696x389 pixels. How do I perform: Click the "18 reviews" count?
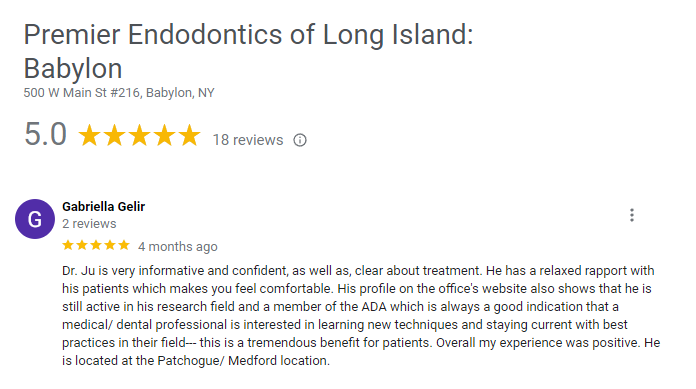click(x=248, y=140)
